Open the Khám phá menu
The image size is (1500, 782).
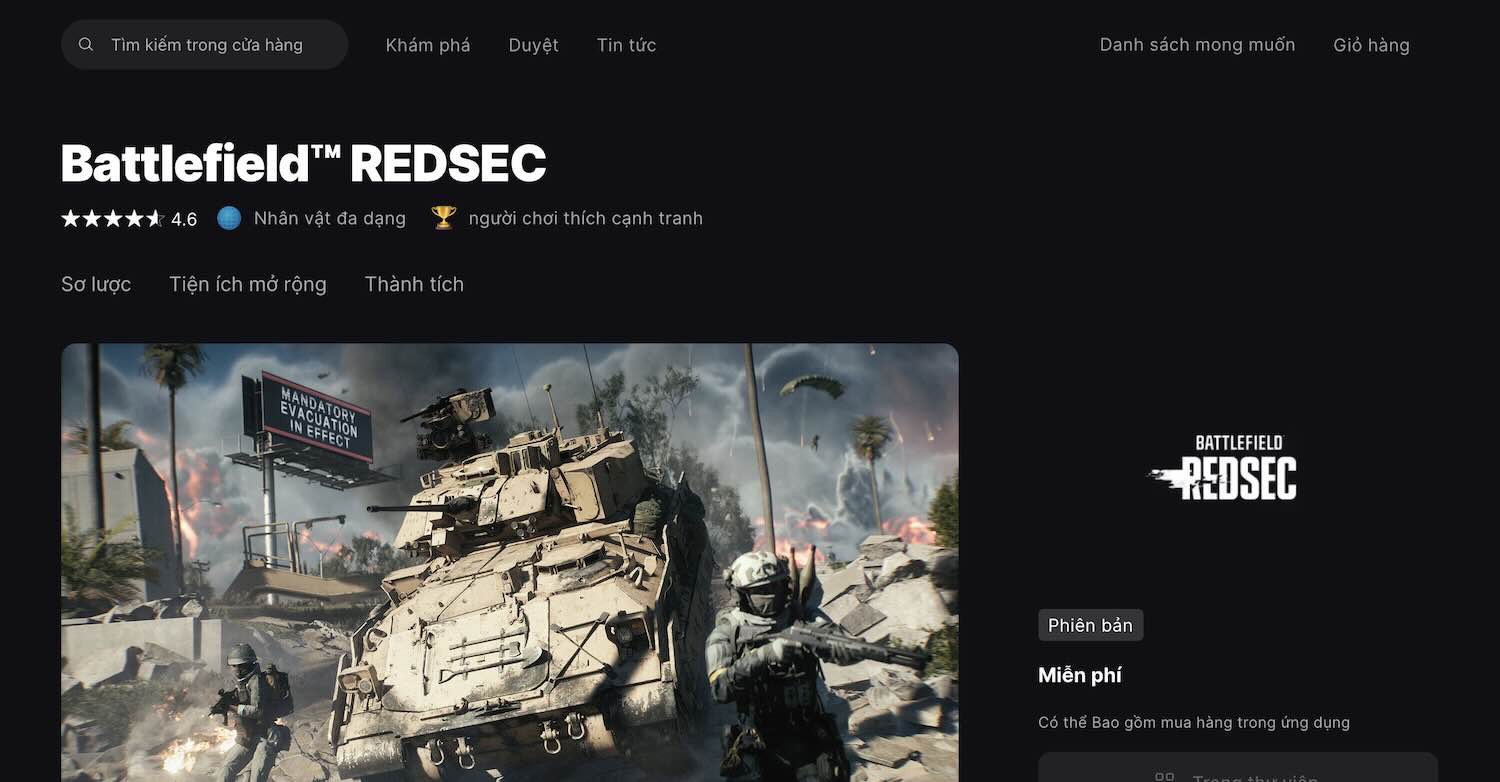pos(428,45)
